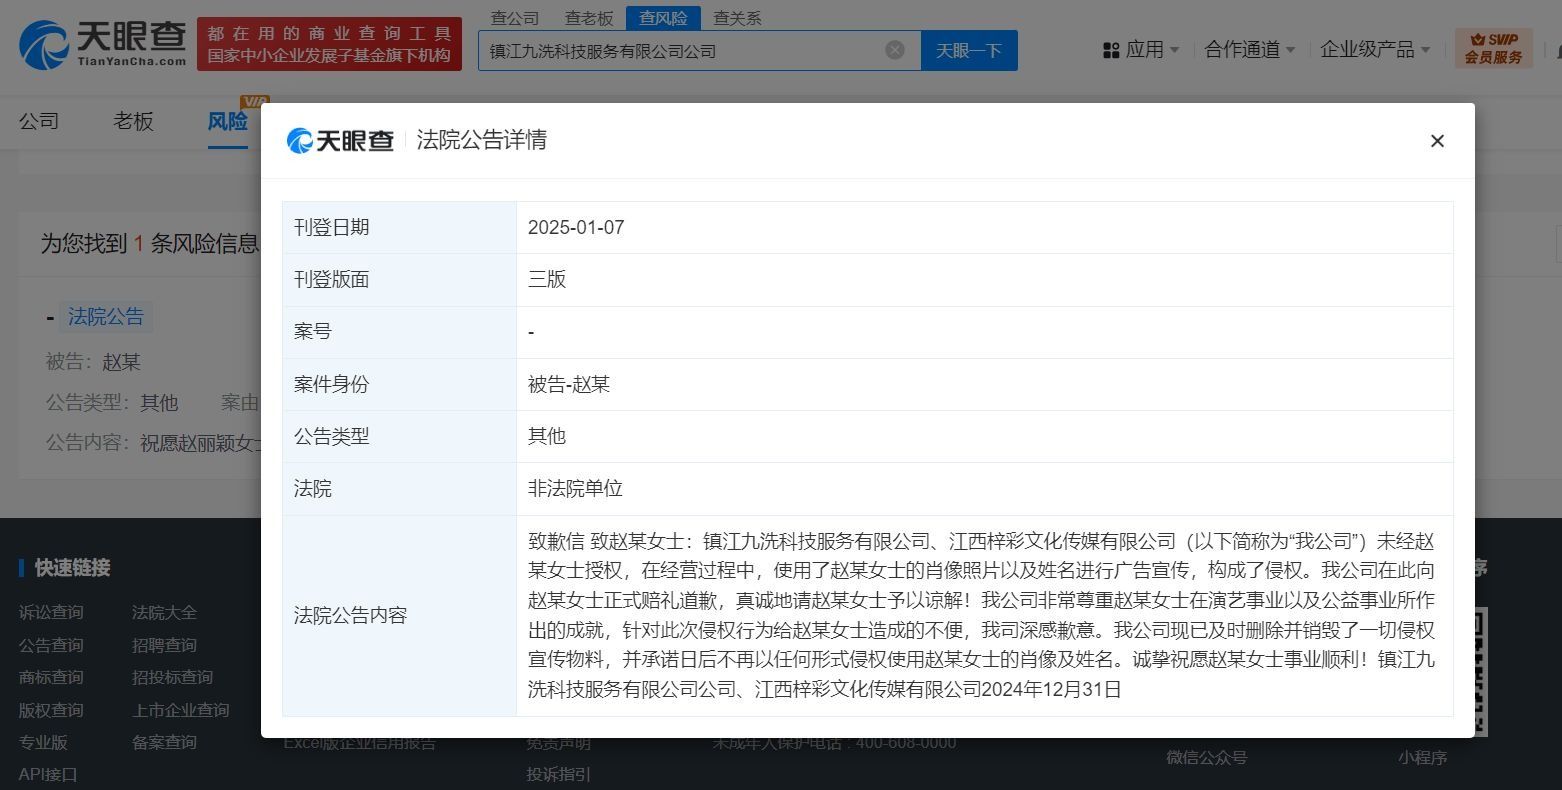
Task: Switch to the 风险 results tab
Action: coord(227,122)
